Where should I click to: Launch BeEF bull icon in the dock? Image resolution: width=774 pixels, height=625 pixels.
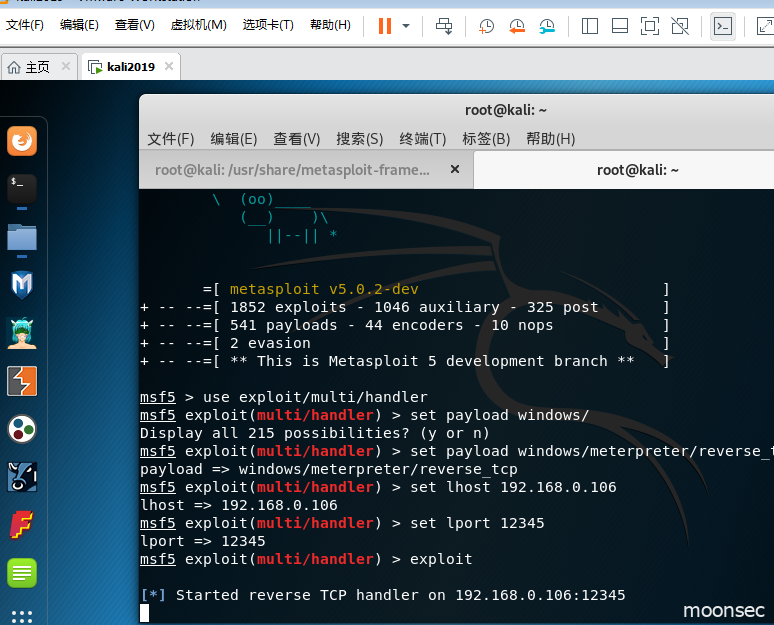pyautogui.click(x=22, y=477)
